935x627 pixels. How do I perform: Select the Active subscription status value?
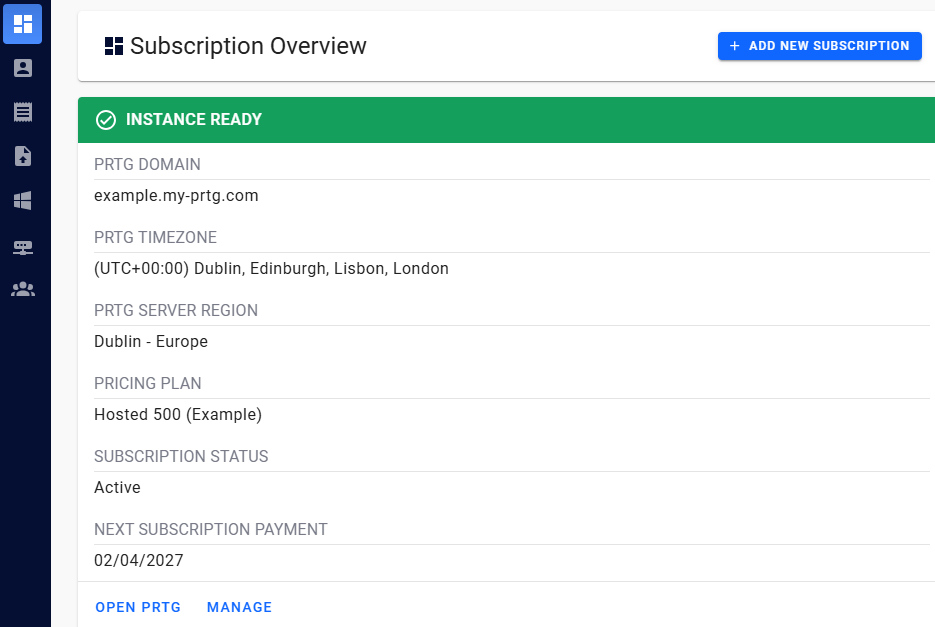tap(117, 487)
